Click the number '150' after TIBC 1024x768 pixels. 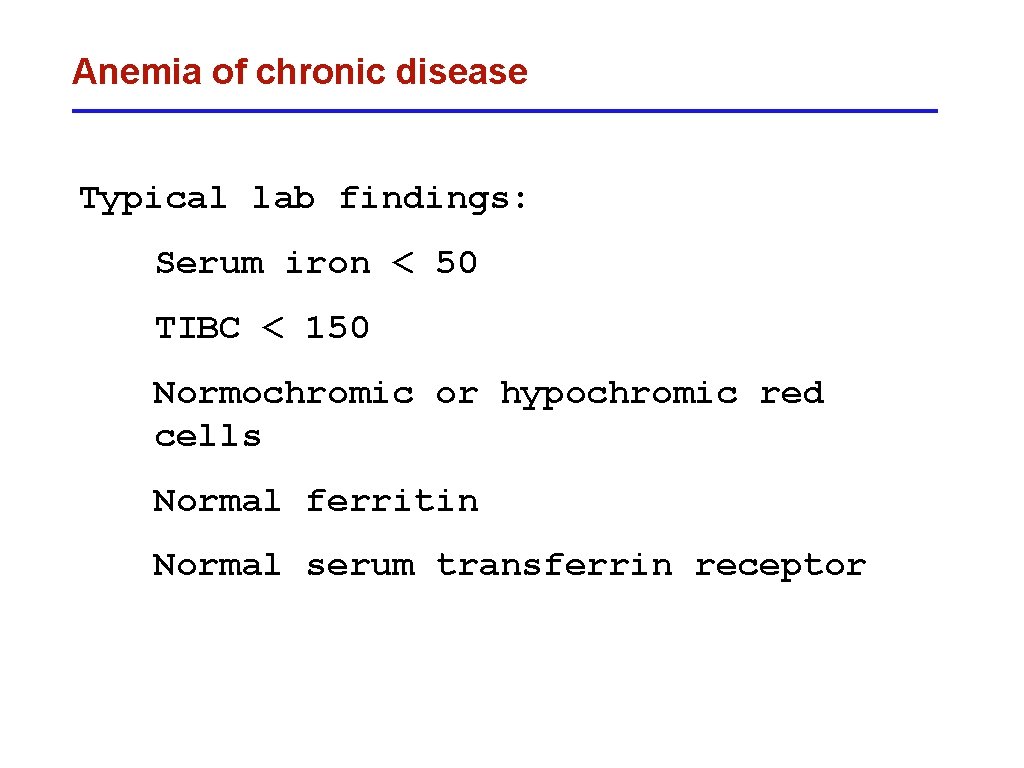(338, 328)
